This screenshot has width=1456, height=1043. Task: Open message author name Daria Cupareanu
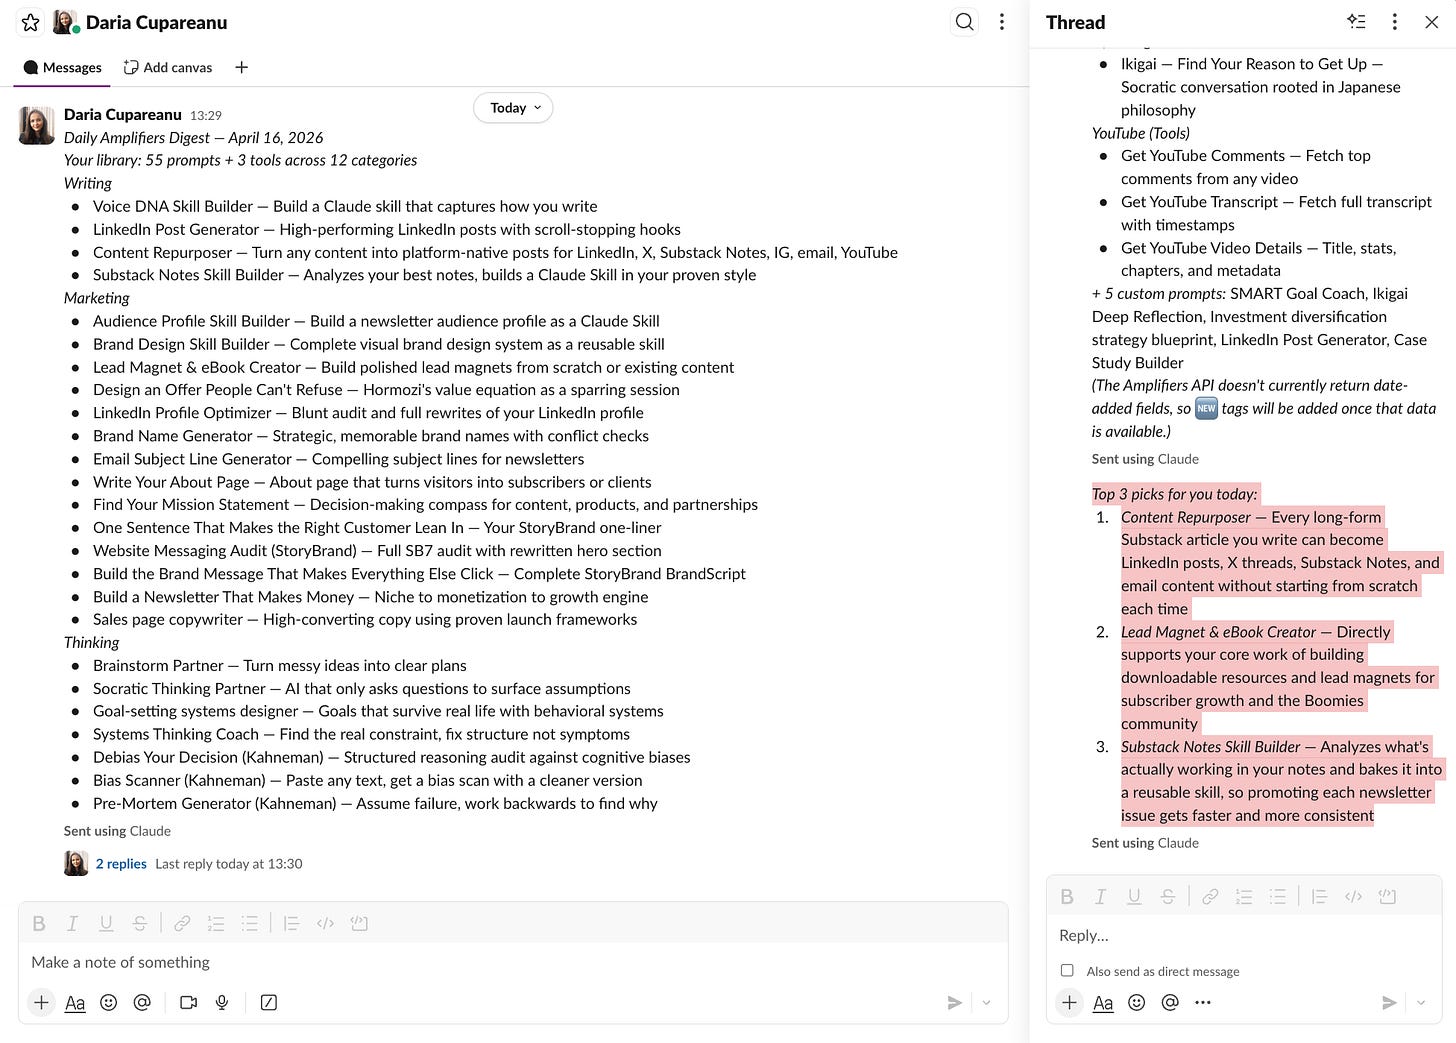coord(122,114)
